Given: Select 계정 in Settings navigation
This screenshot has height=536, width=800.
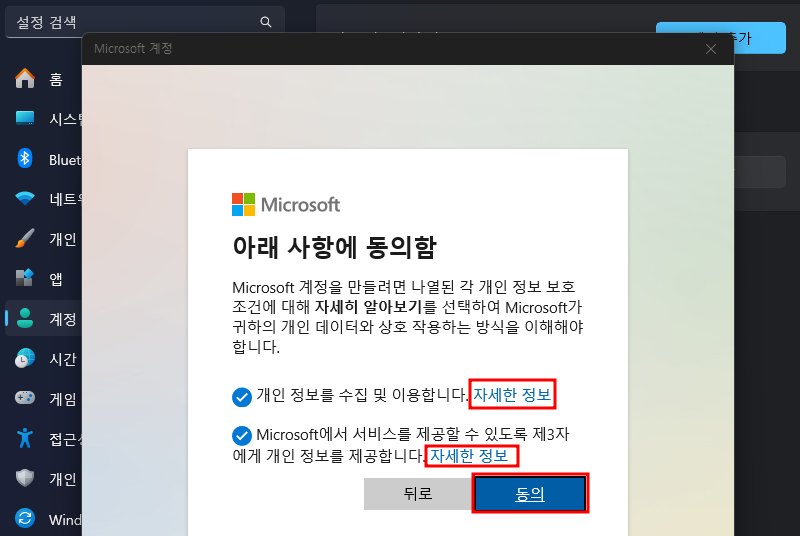Looking at the screenshot, I should pos(63,319).
